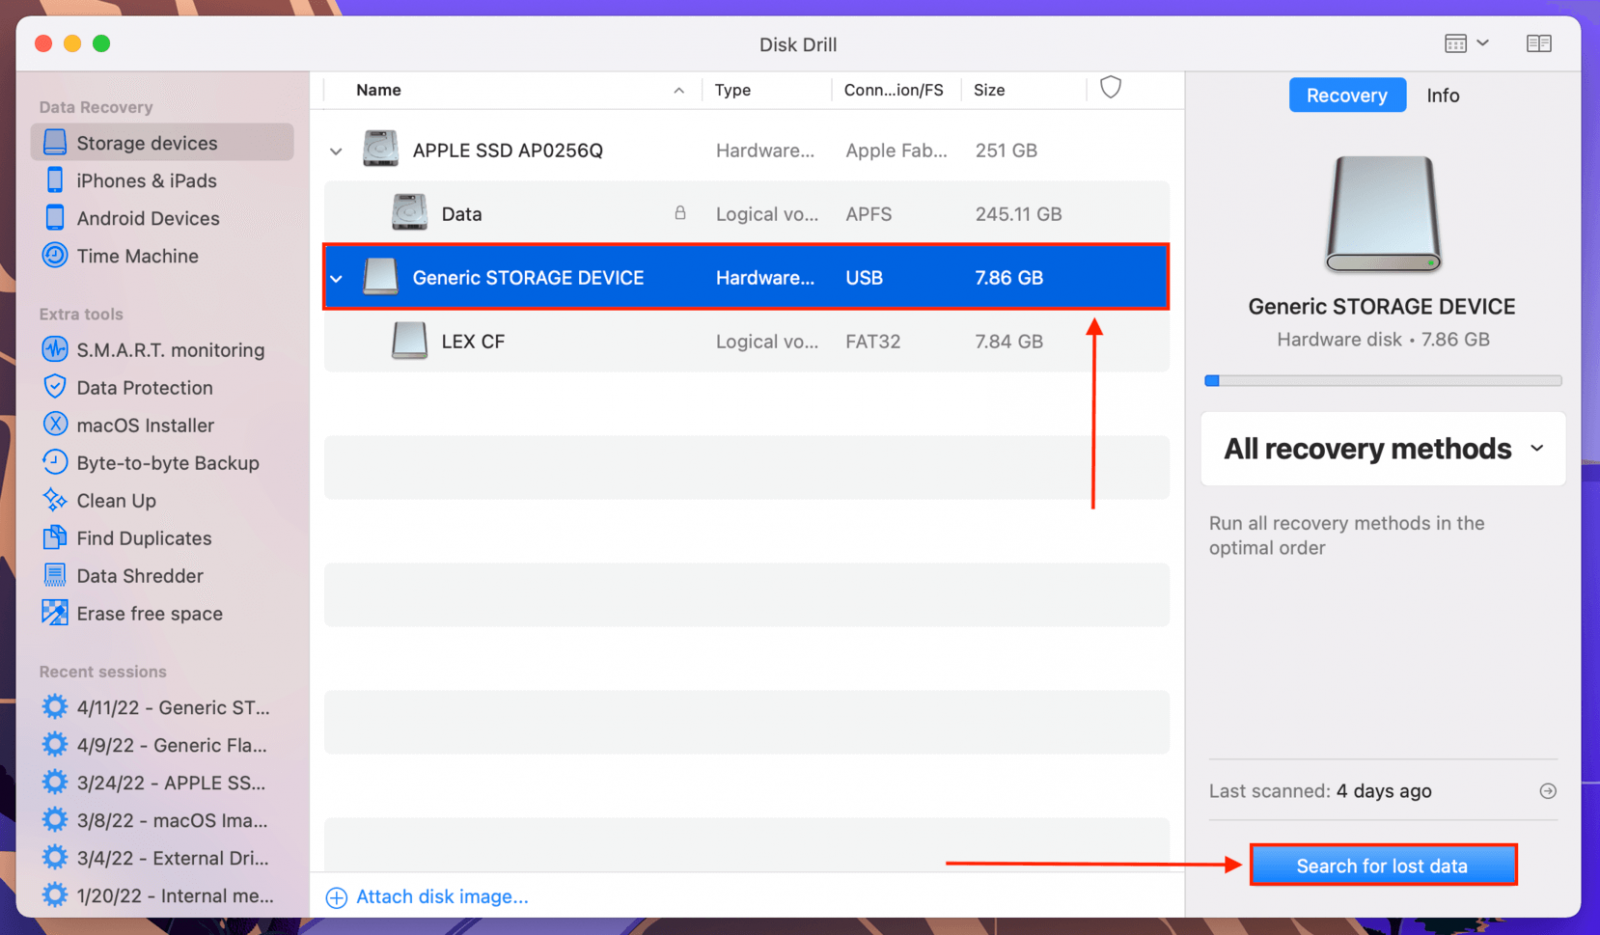Open Time Machine from the sidebar
The image size is (1600, 935).
[138, 256]
